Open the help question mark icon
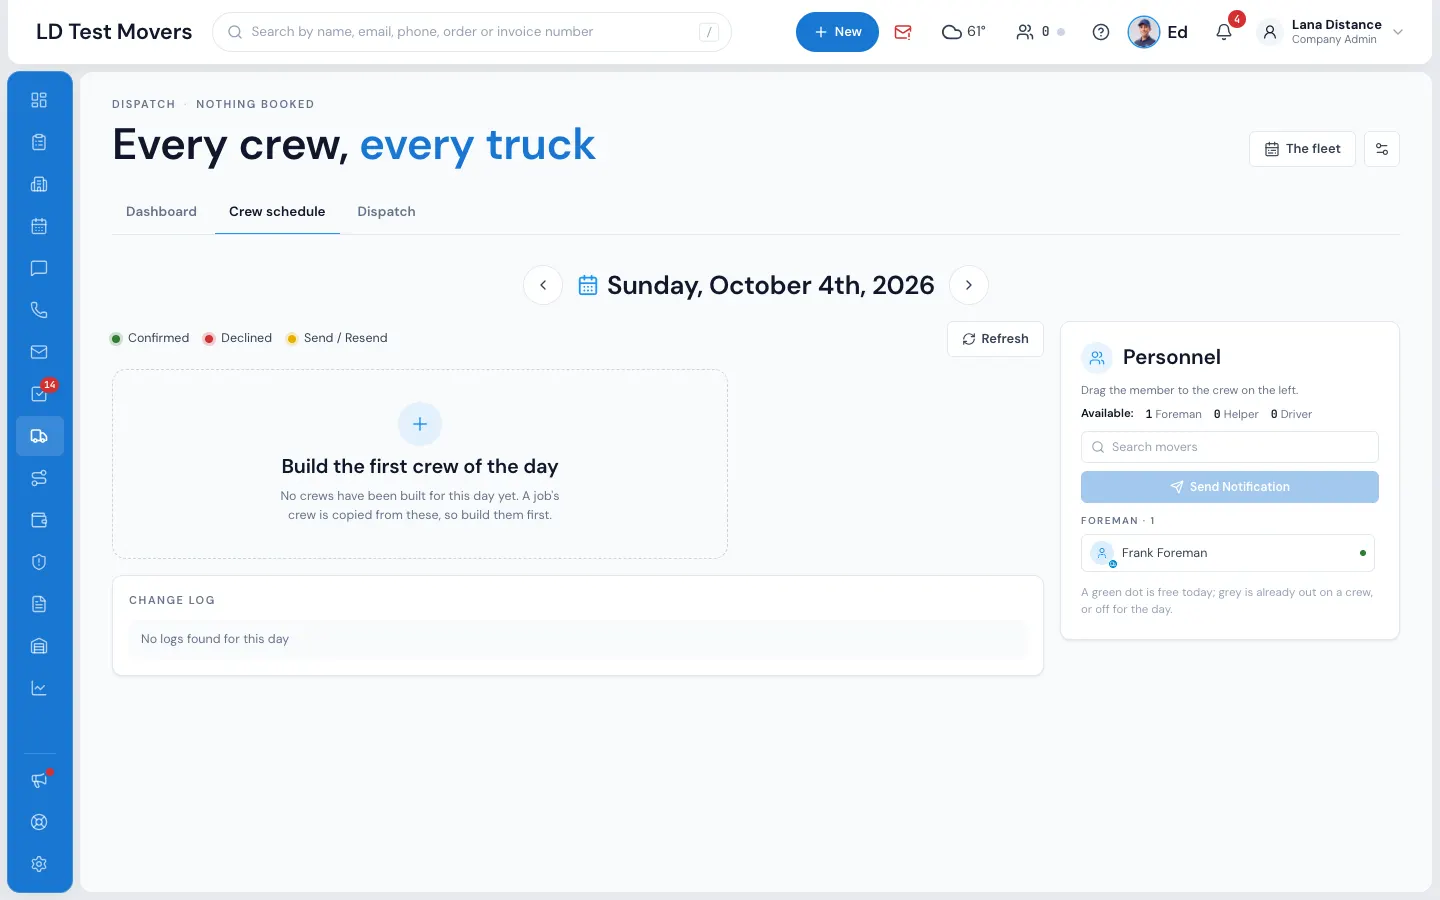Viewport: 1440px width, 900px height. 1101,32
